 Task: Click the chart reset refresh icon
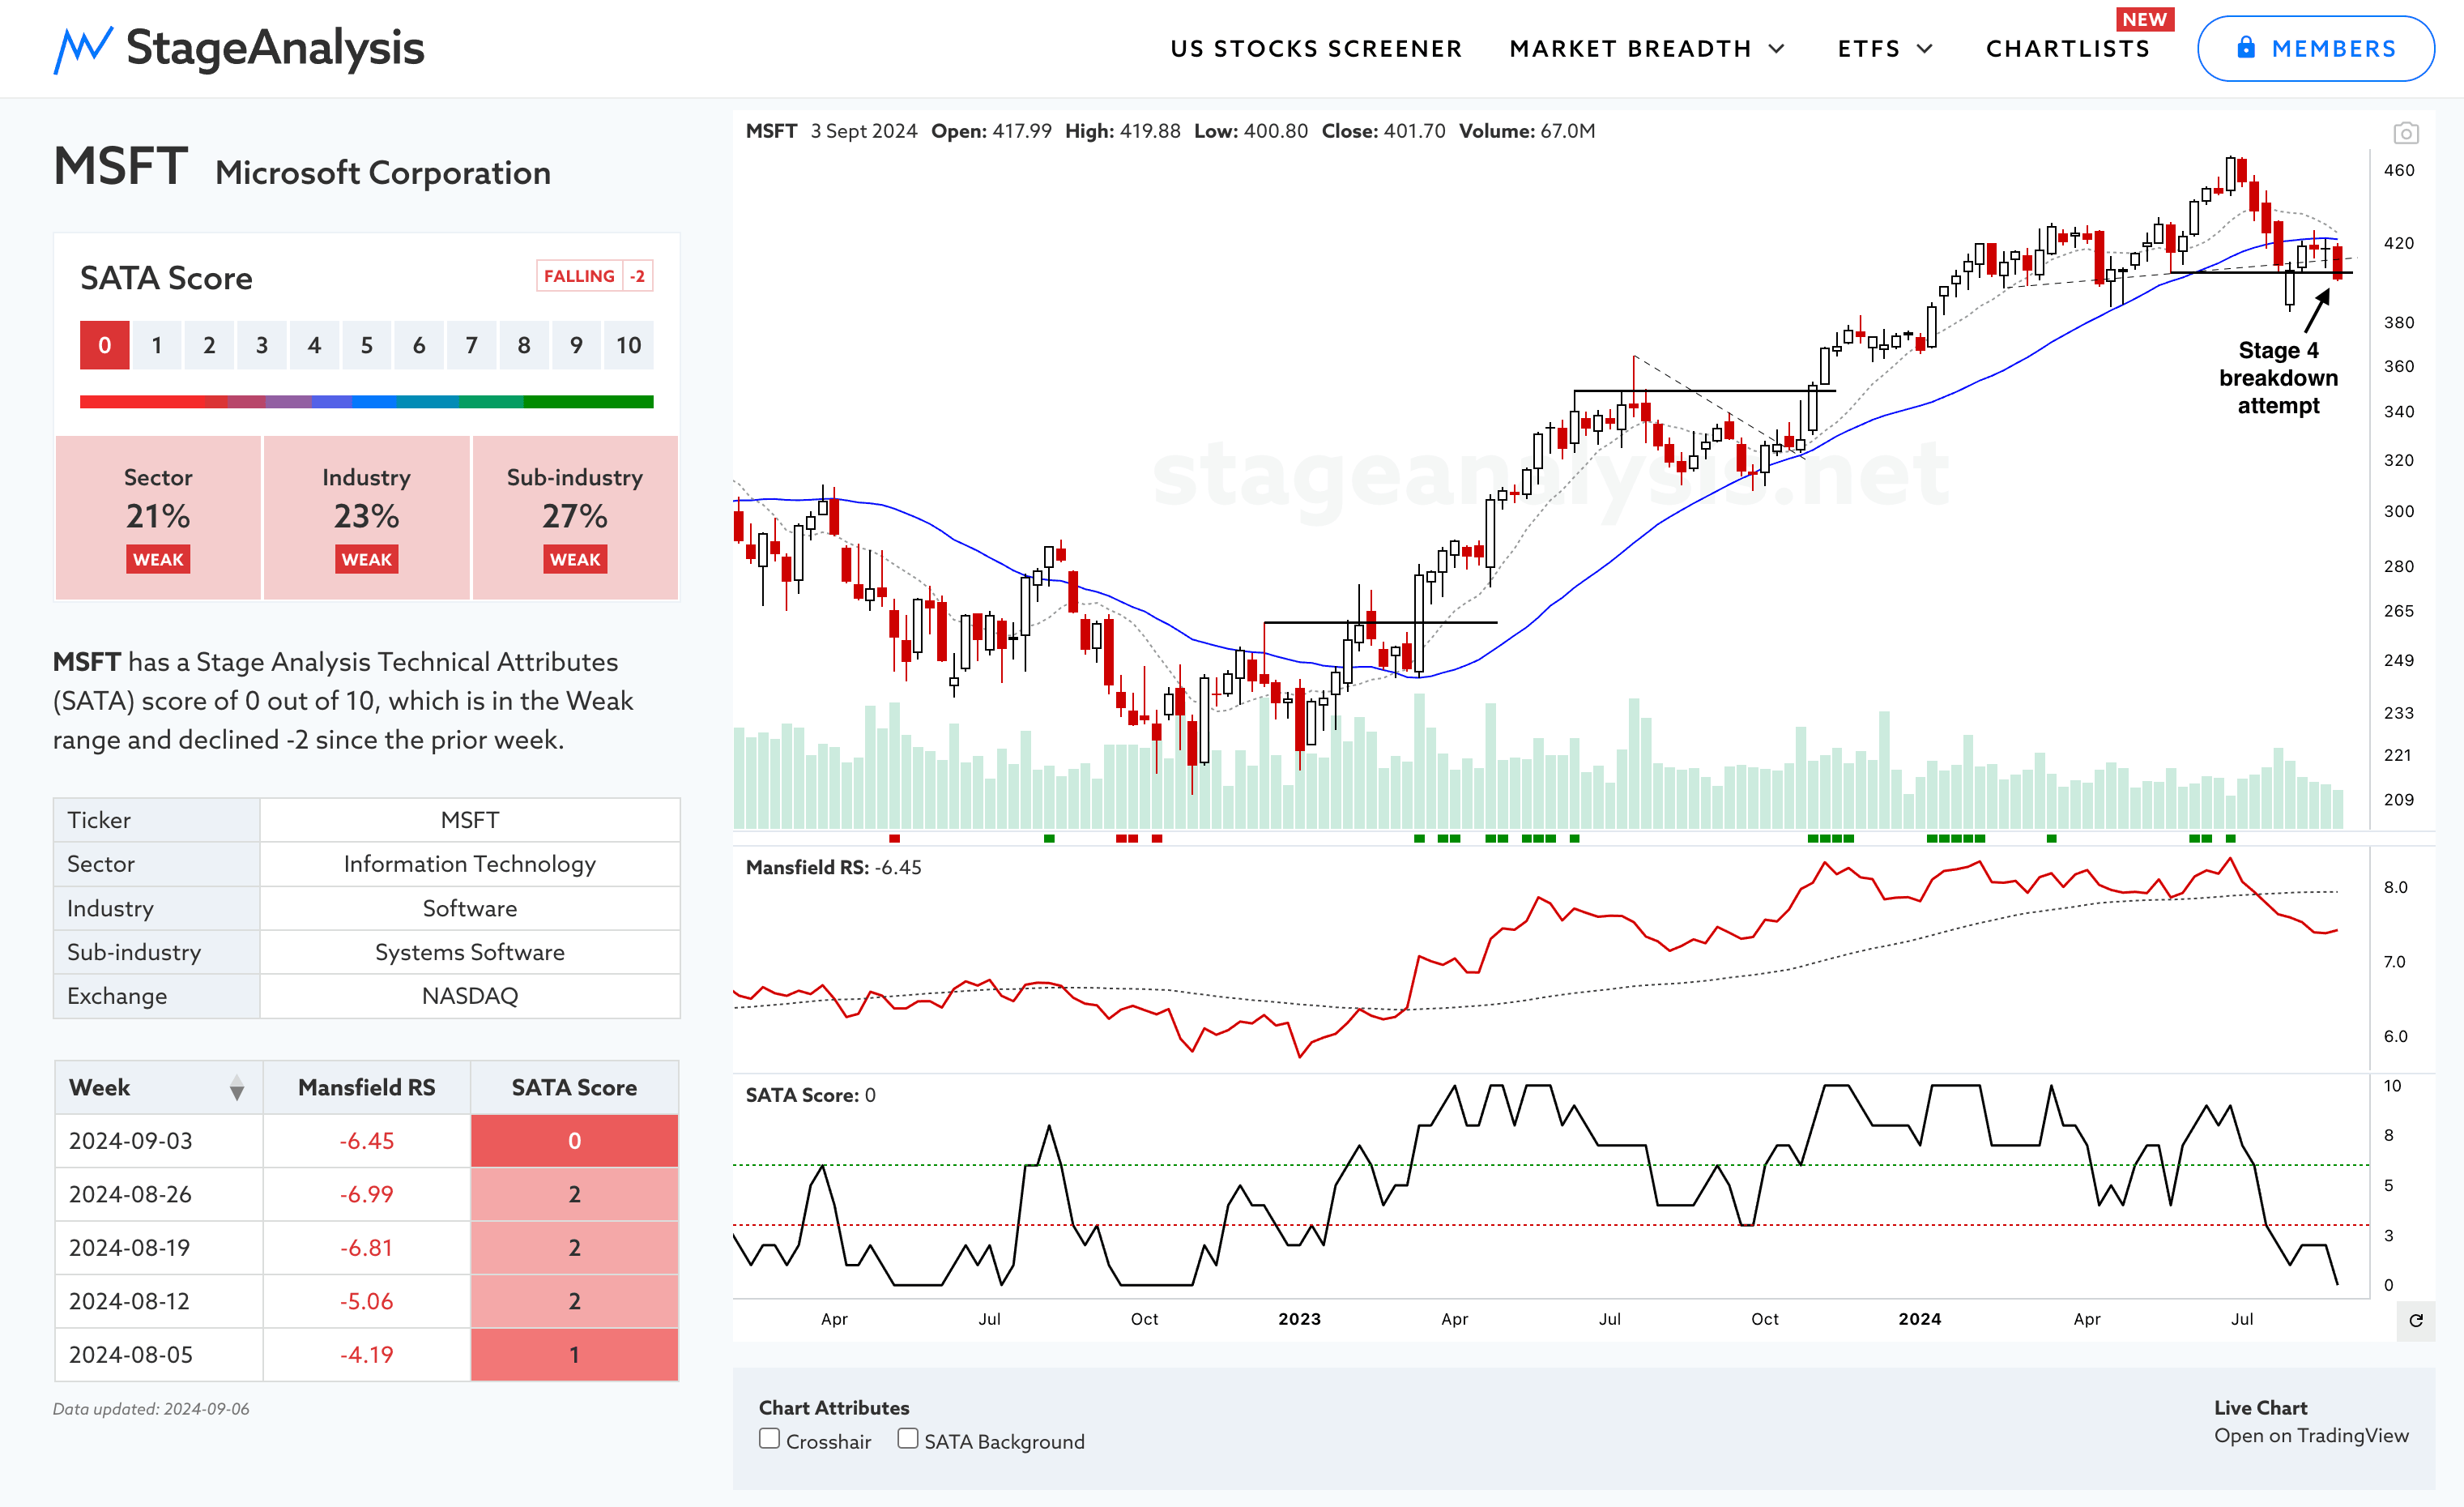coord(2415,1320)
